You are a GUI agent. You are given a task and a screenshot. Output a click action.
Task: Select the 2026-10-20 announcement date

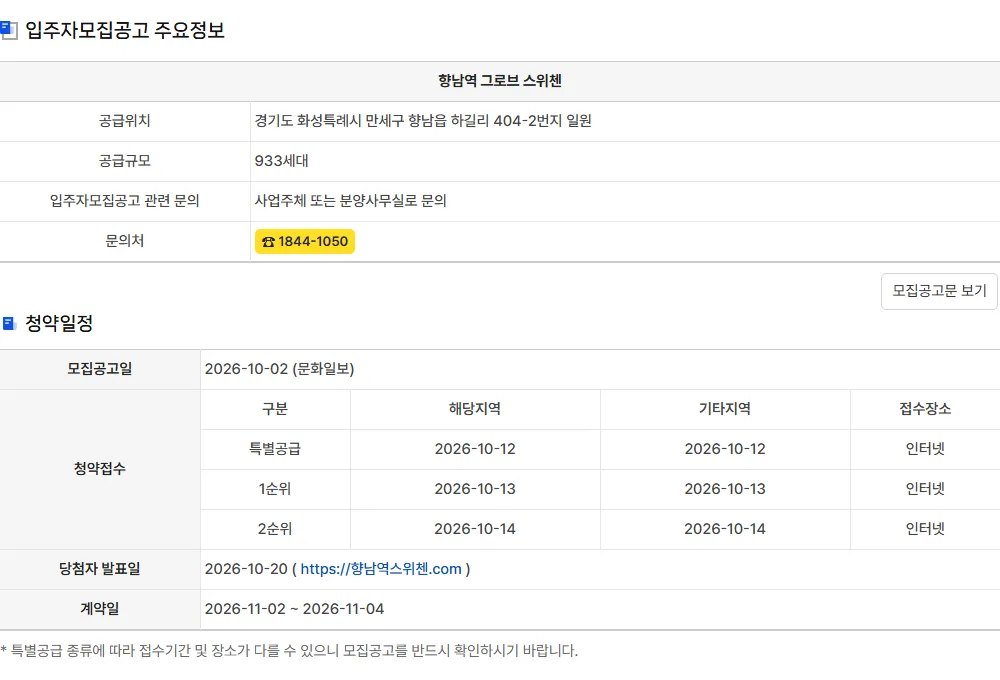pos(246,569)
